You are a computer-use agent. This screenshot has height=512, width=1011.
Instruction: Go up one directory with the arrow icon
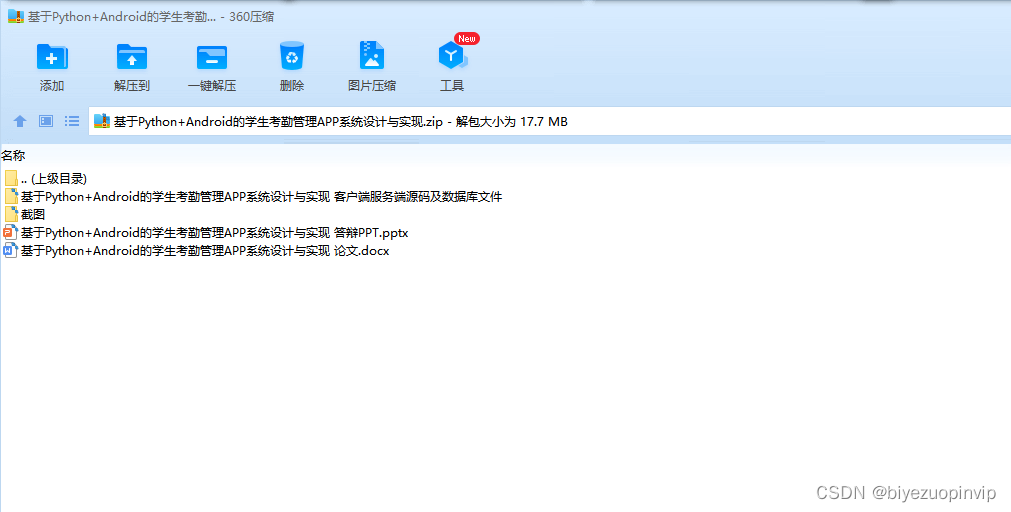(x=20, y=121)
